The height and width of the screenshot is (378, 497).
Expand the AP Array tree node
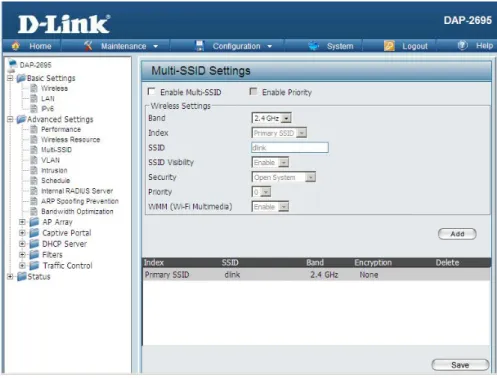(22, 222)
